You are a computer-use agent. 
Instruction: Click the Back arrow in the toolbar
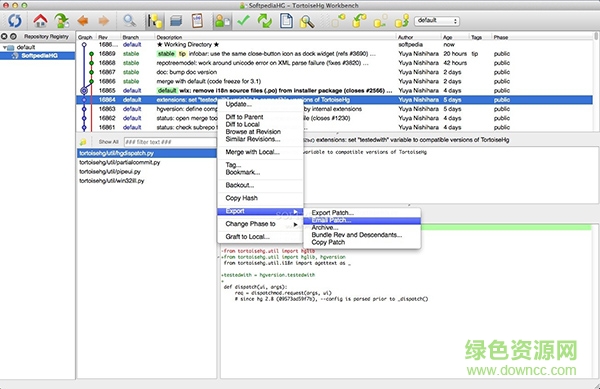click(x=83, y=21)
